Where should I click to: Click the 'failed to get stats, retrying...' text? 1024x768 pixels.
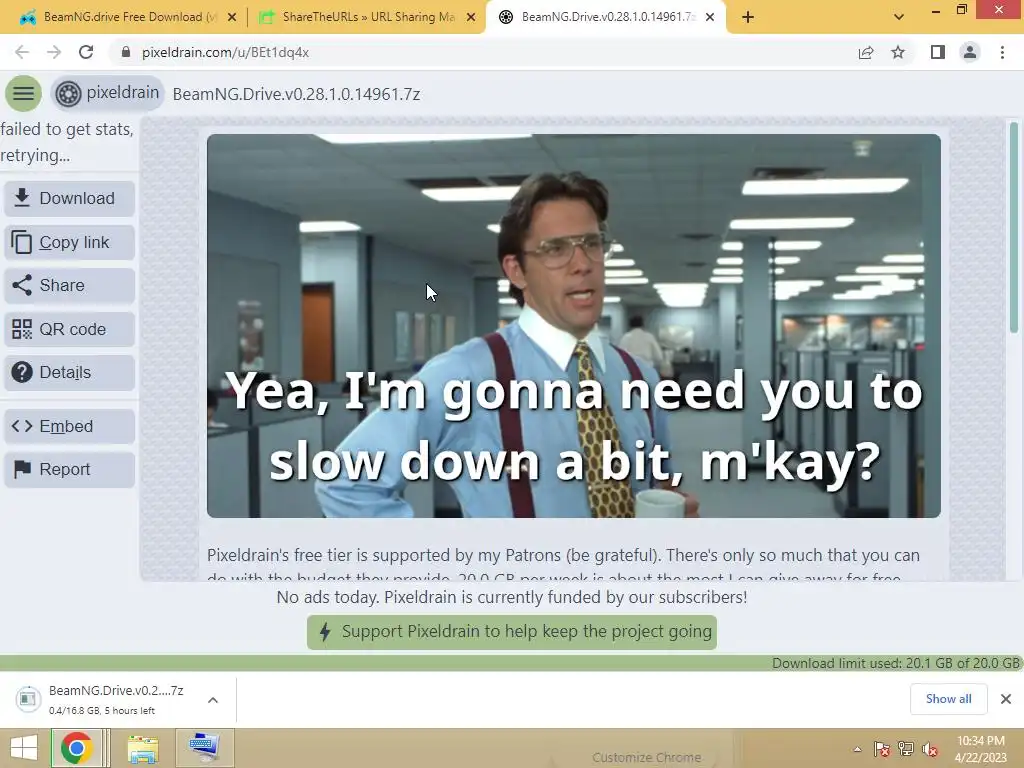pyautogui.click(x=67, y=142)
